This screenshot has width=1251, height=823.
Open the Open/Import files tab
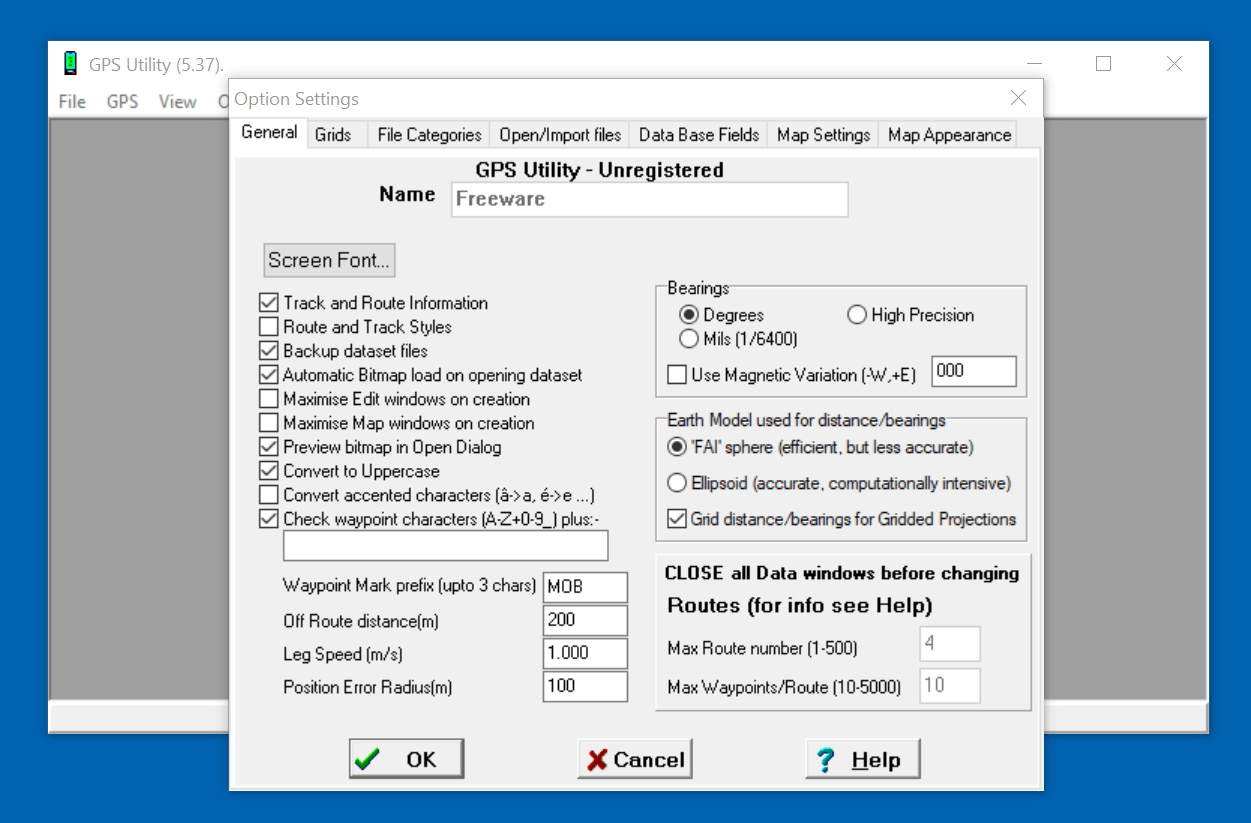560,135
